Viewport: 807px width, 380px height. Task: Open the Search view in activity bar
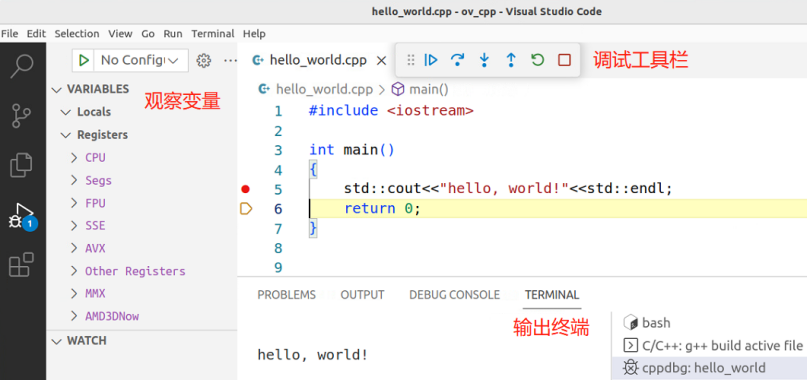(22, 66)
